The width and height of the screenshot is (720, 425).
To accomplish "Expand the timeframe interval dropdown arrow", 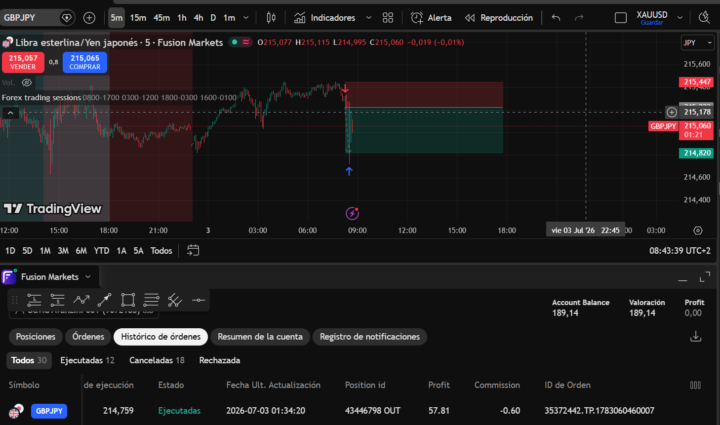I will (x=246, y=18).
